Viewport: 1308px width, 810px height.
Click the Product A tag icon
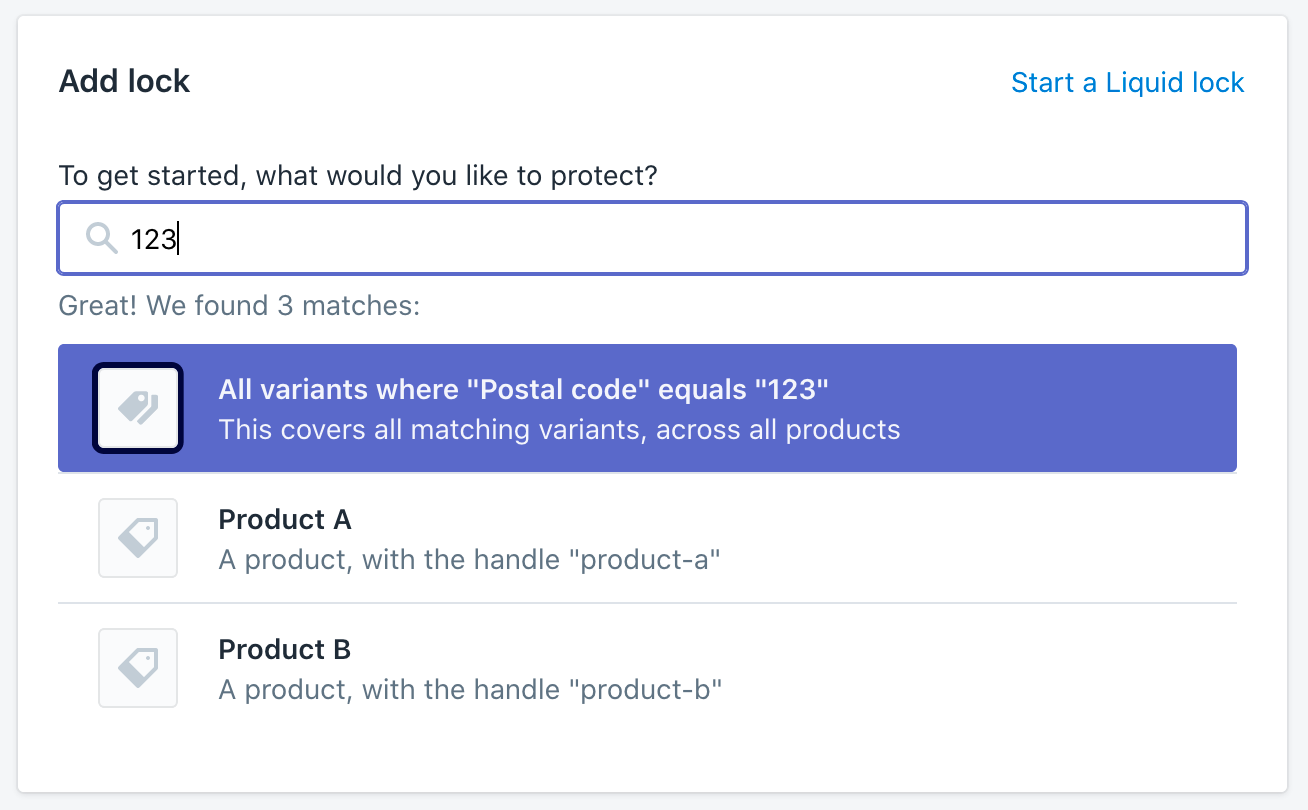(x=138, y=538)
